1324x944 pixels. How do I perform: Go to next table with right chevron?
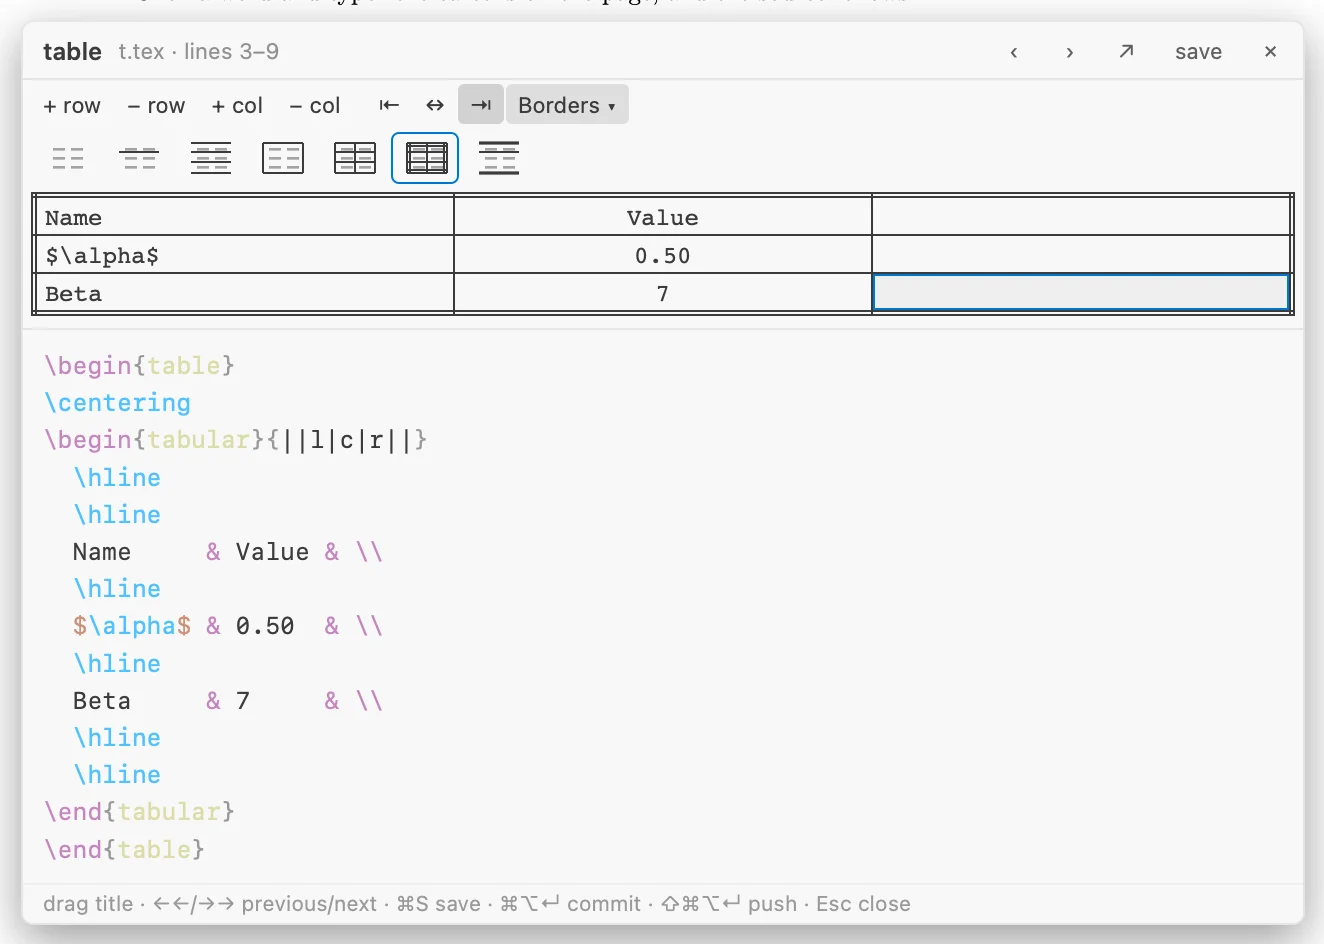pyautogui.click(x=1070, y=52)
